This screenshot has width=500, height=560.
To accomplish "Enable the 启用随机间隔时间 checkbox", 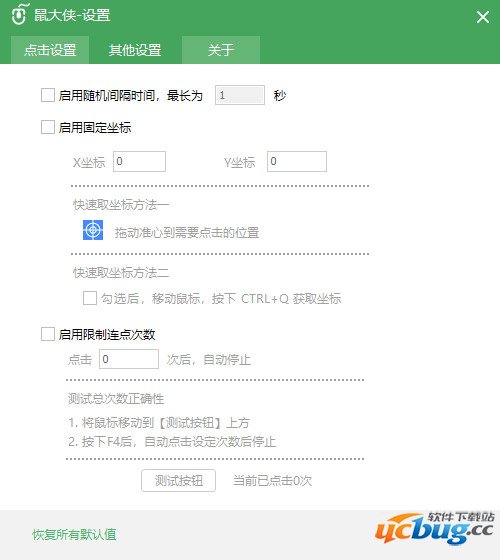I will (x=48, y=95).
